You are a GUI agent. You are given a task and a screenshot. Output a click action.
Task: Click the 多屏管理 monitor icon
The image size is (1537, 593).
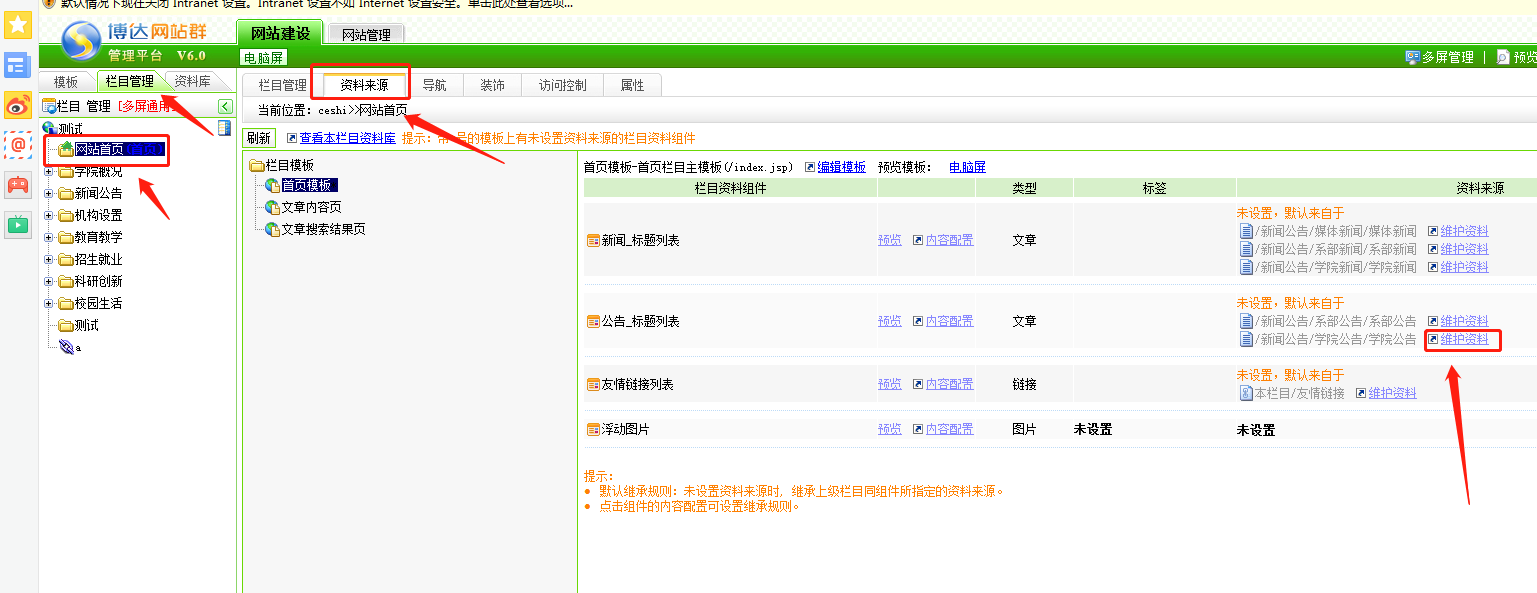click(x=1412, y=58)
